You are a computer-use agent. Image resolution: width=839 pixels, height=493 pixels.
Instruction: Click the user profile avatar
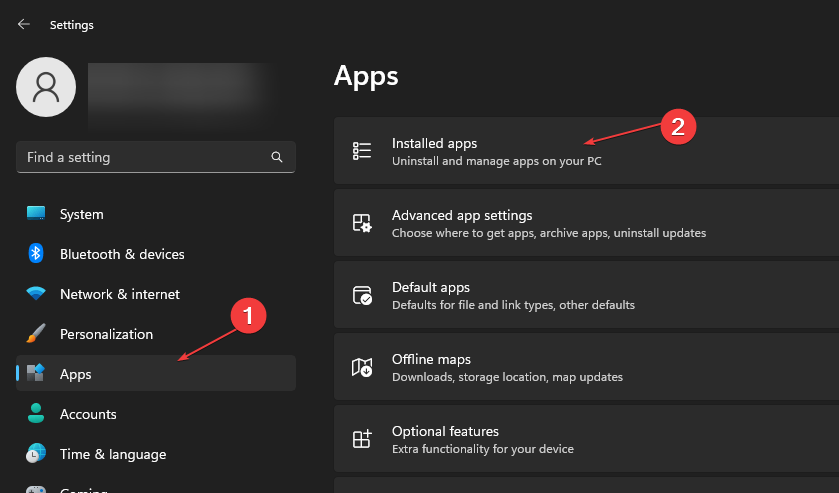[46, 87]
